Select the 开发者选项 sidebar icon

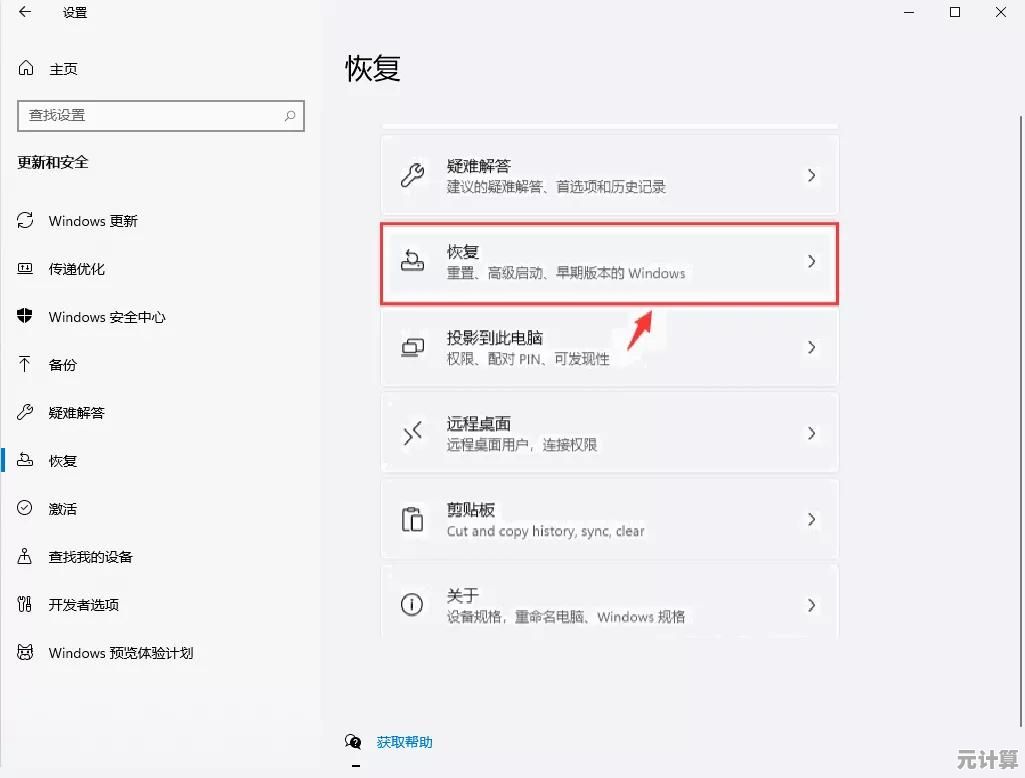point(26,605)
